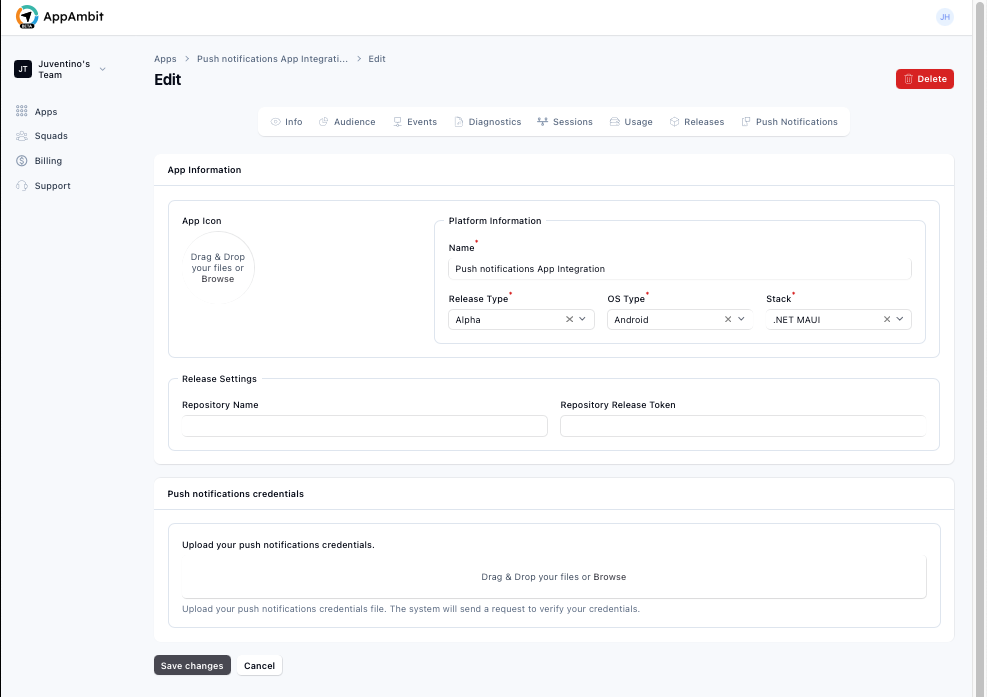Click the Repository Name input field
987x697 pixels.
click(365, 425)
